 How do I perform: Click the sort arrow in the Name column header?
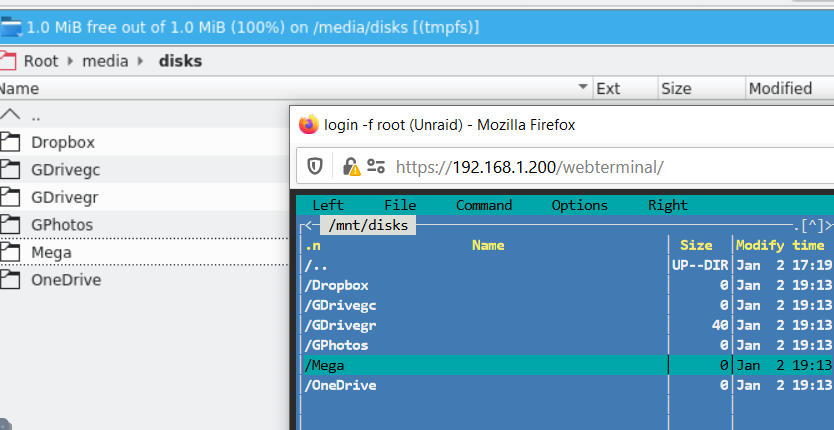pyautogui.click(x=583, y=87)
